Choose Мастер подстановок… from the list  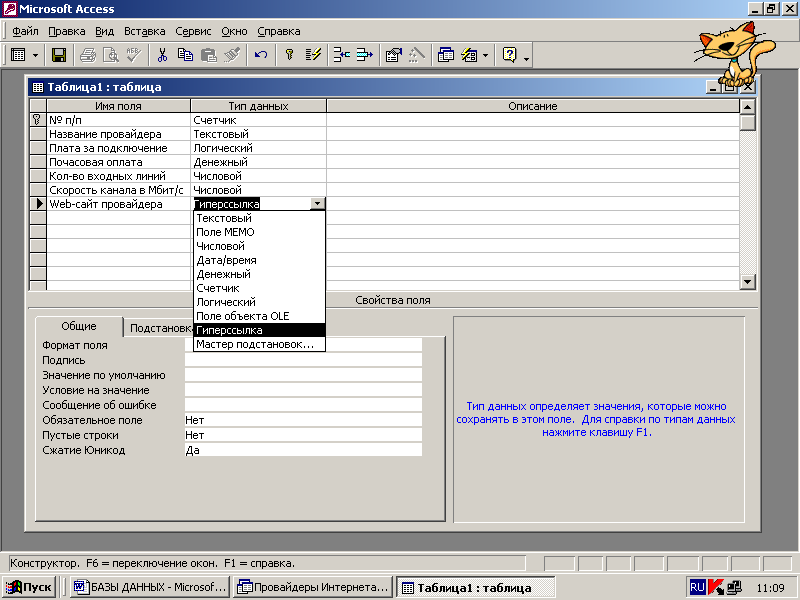260,344
